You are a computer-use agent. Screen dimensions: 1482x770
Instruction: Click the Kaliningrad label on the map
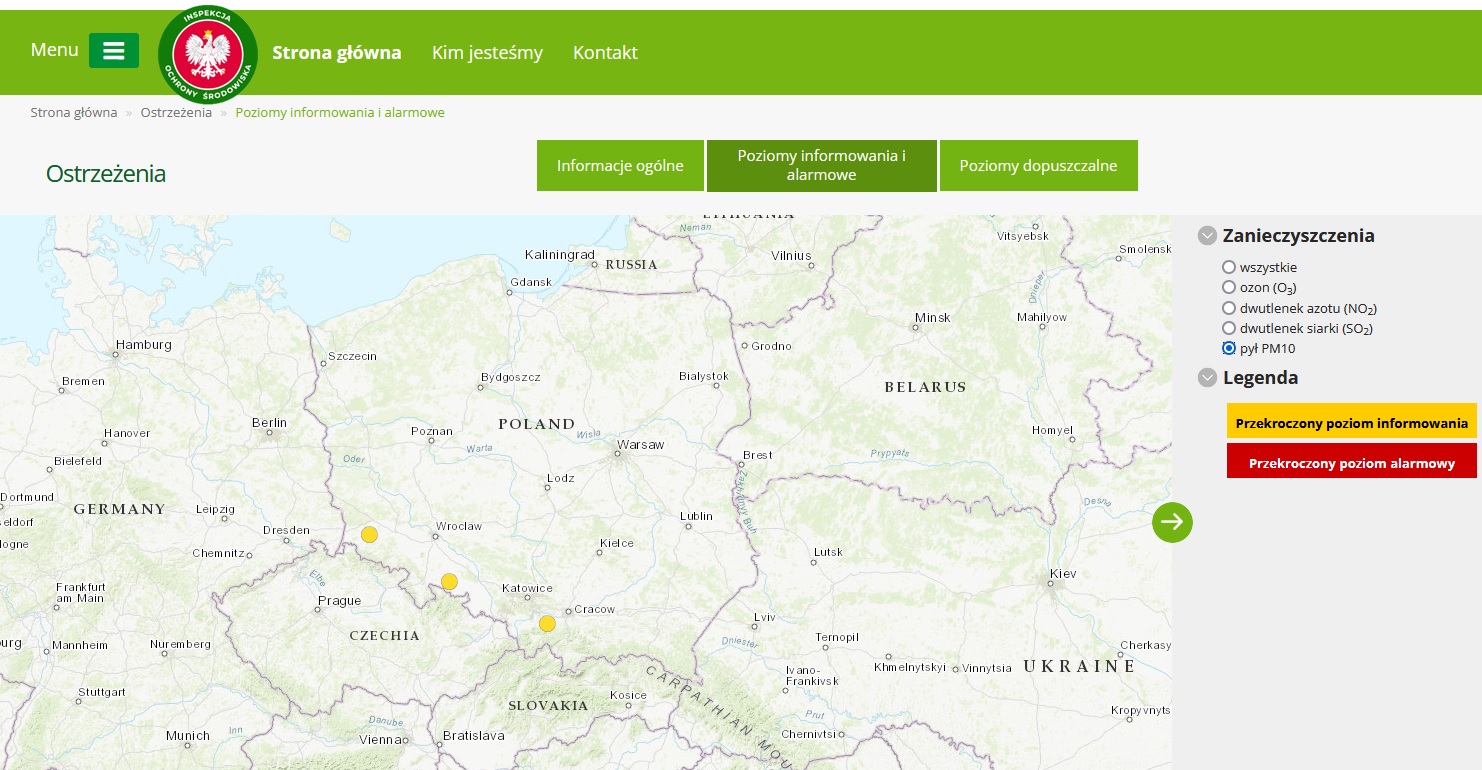coord(560,255)
